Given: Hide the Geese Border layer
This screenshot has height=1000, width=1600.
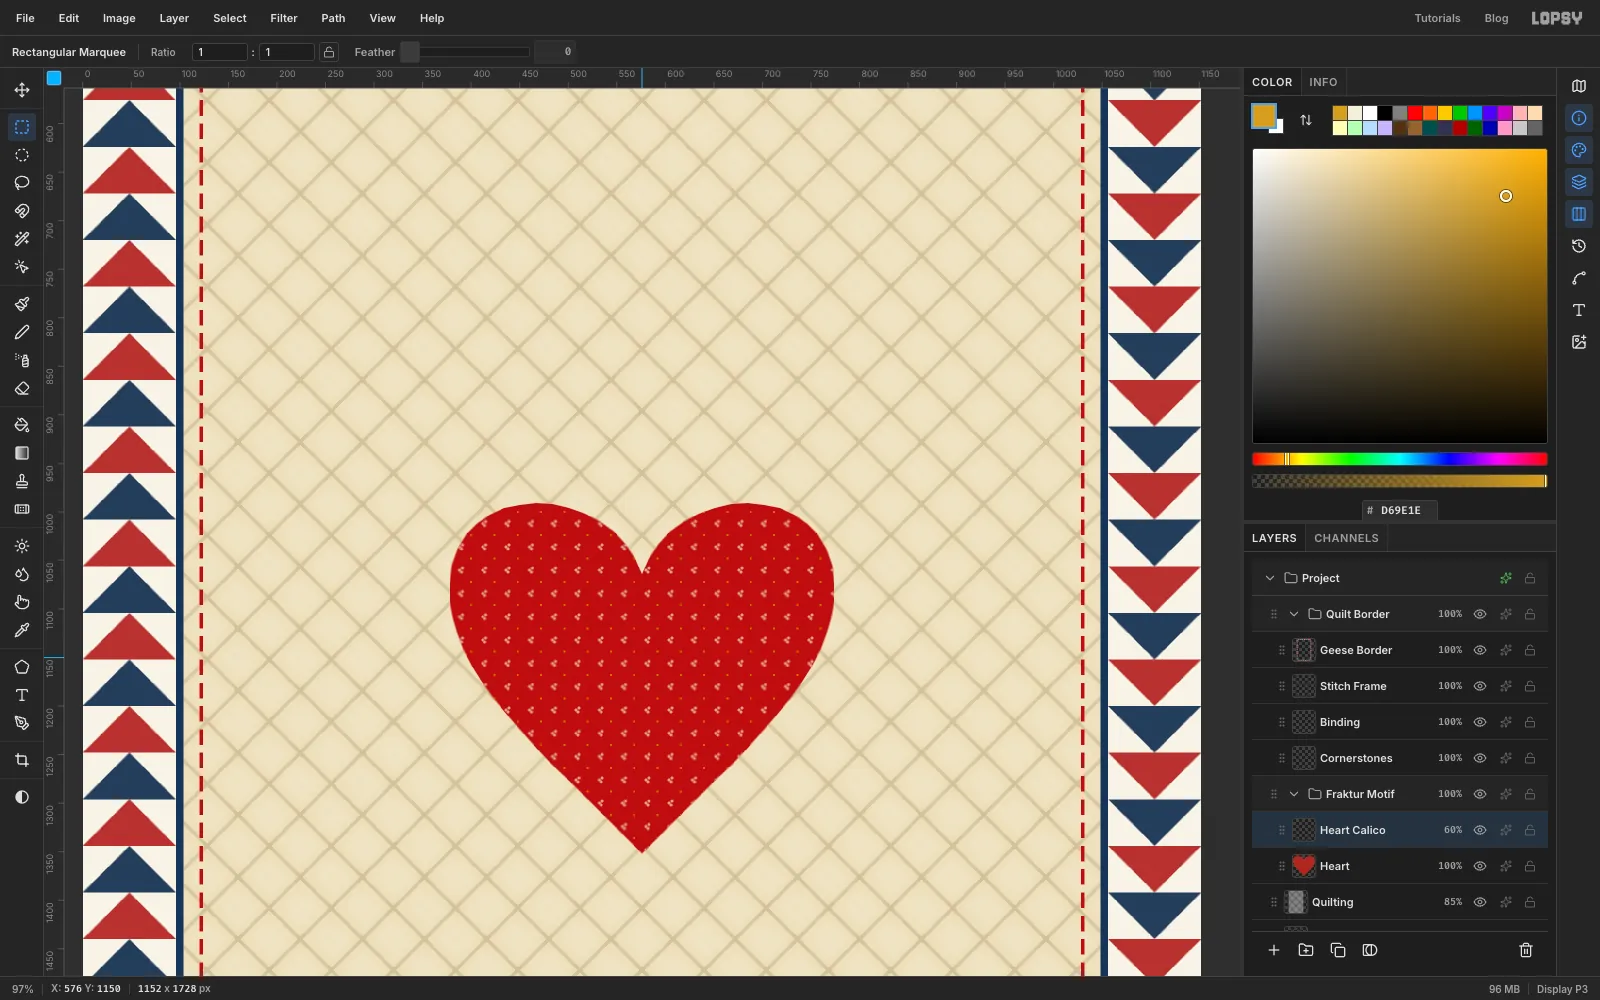Looking at the screenshot, I should click(x=1480, y=650).
